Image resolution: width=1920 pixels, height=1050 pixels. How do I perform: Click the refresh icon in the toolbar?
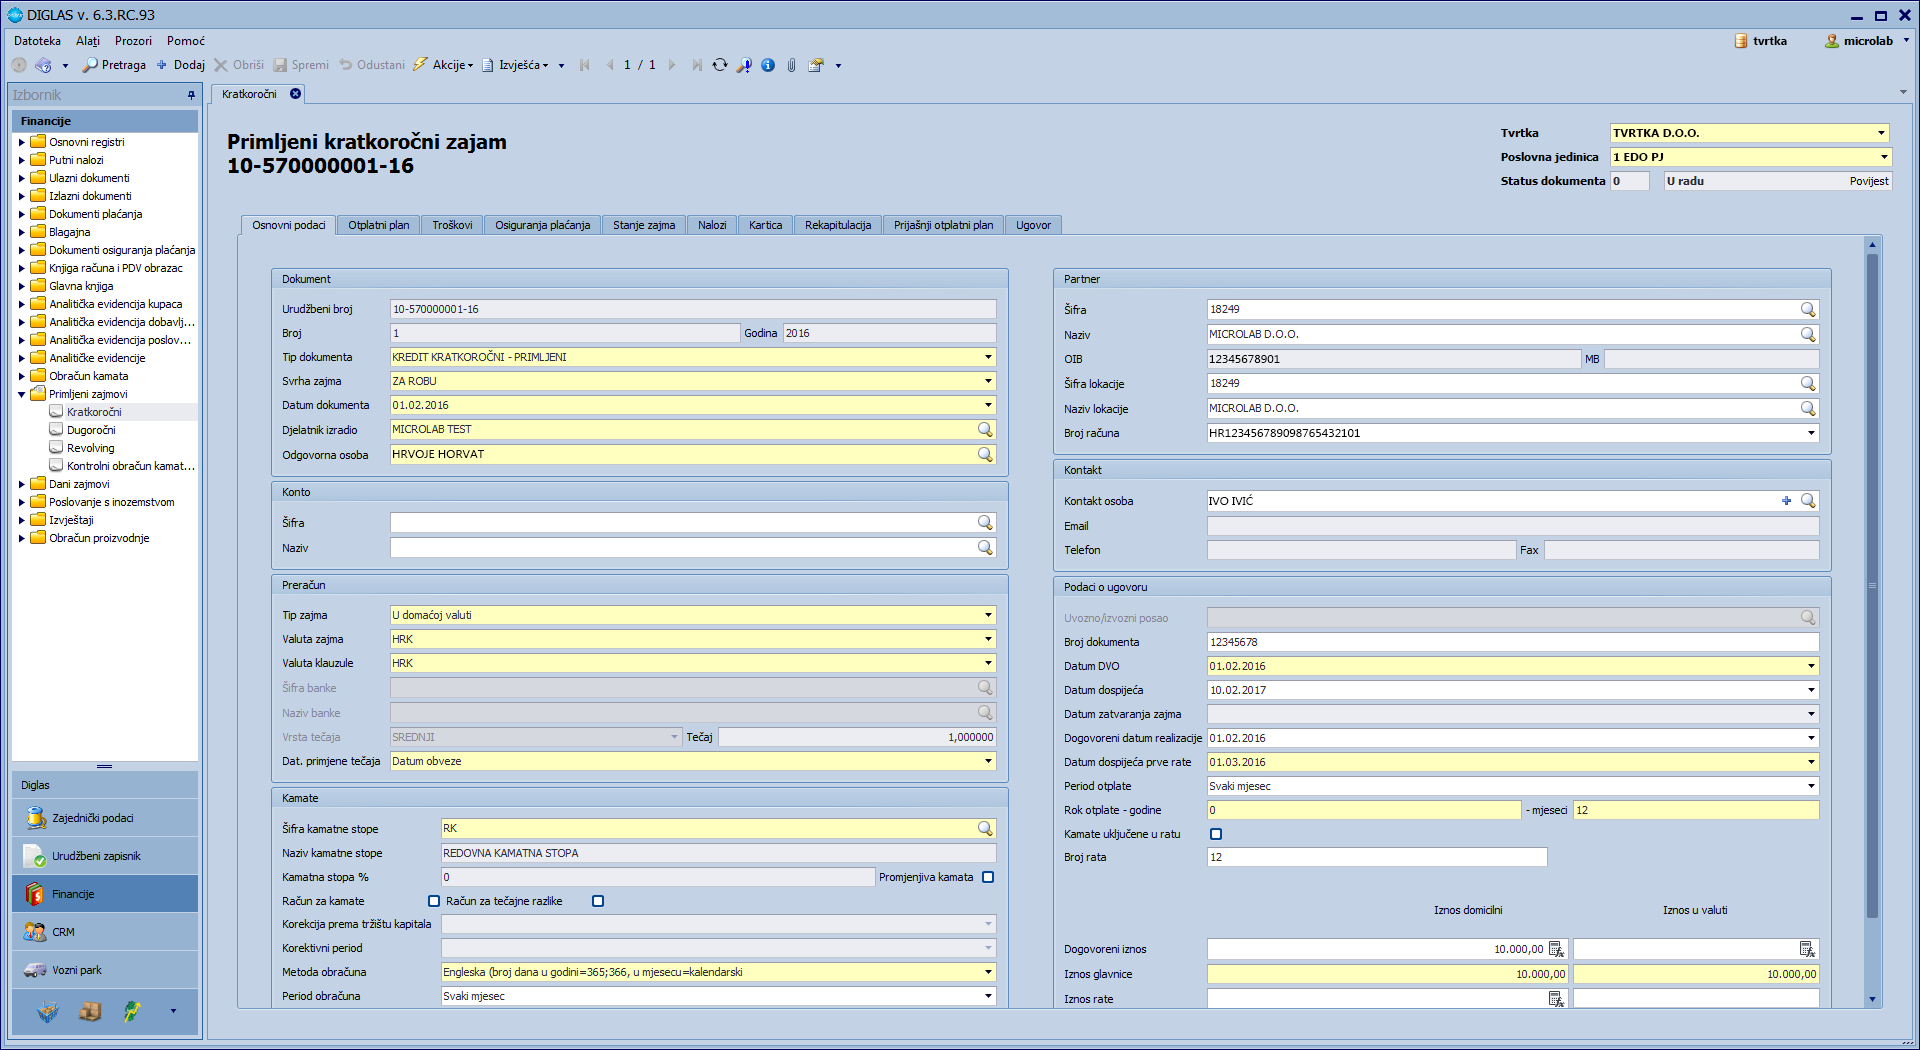pos(720,65)
